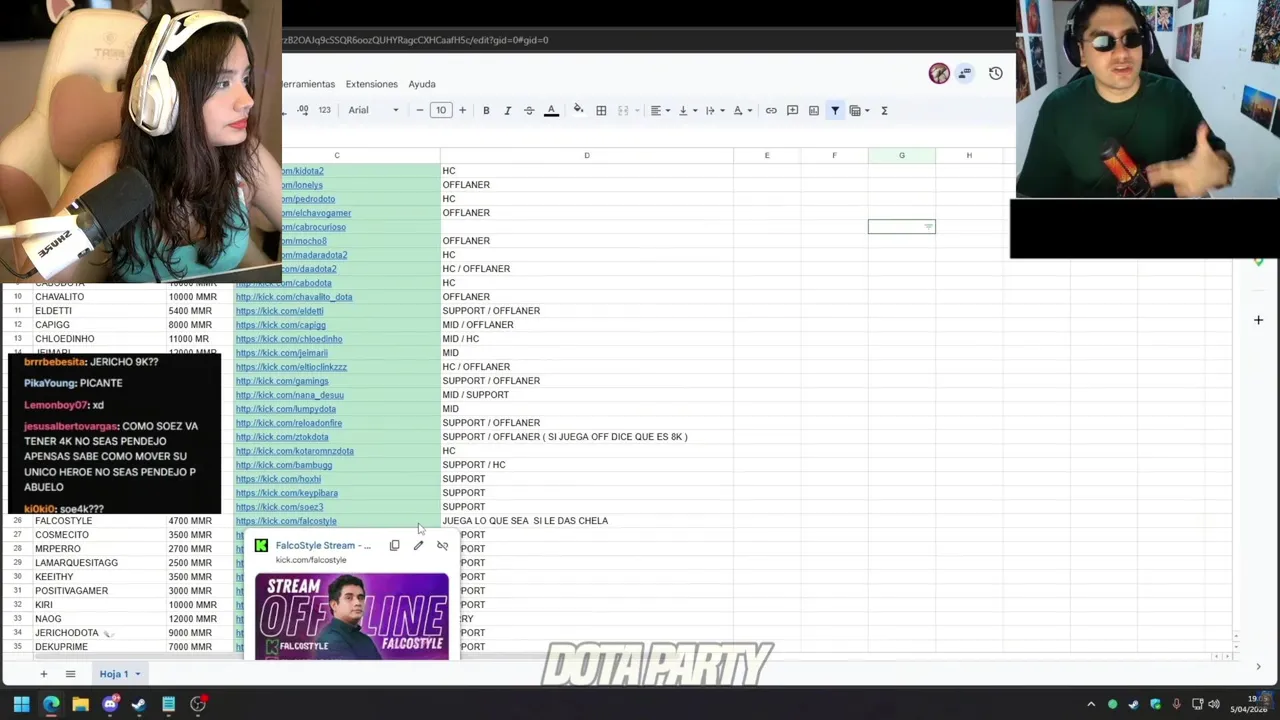Toggle italic formatting in toolbar
The height and width of the screenshot is (720, 1280).
coord(508,111)
